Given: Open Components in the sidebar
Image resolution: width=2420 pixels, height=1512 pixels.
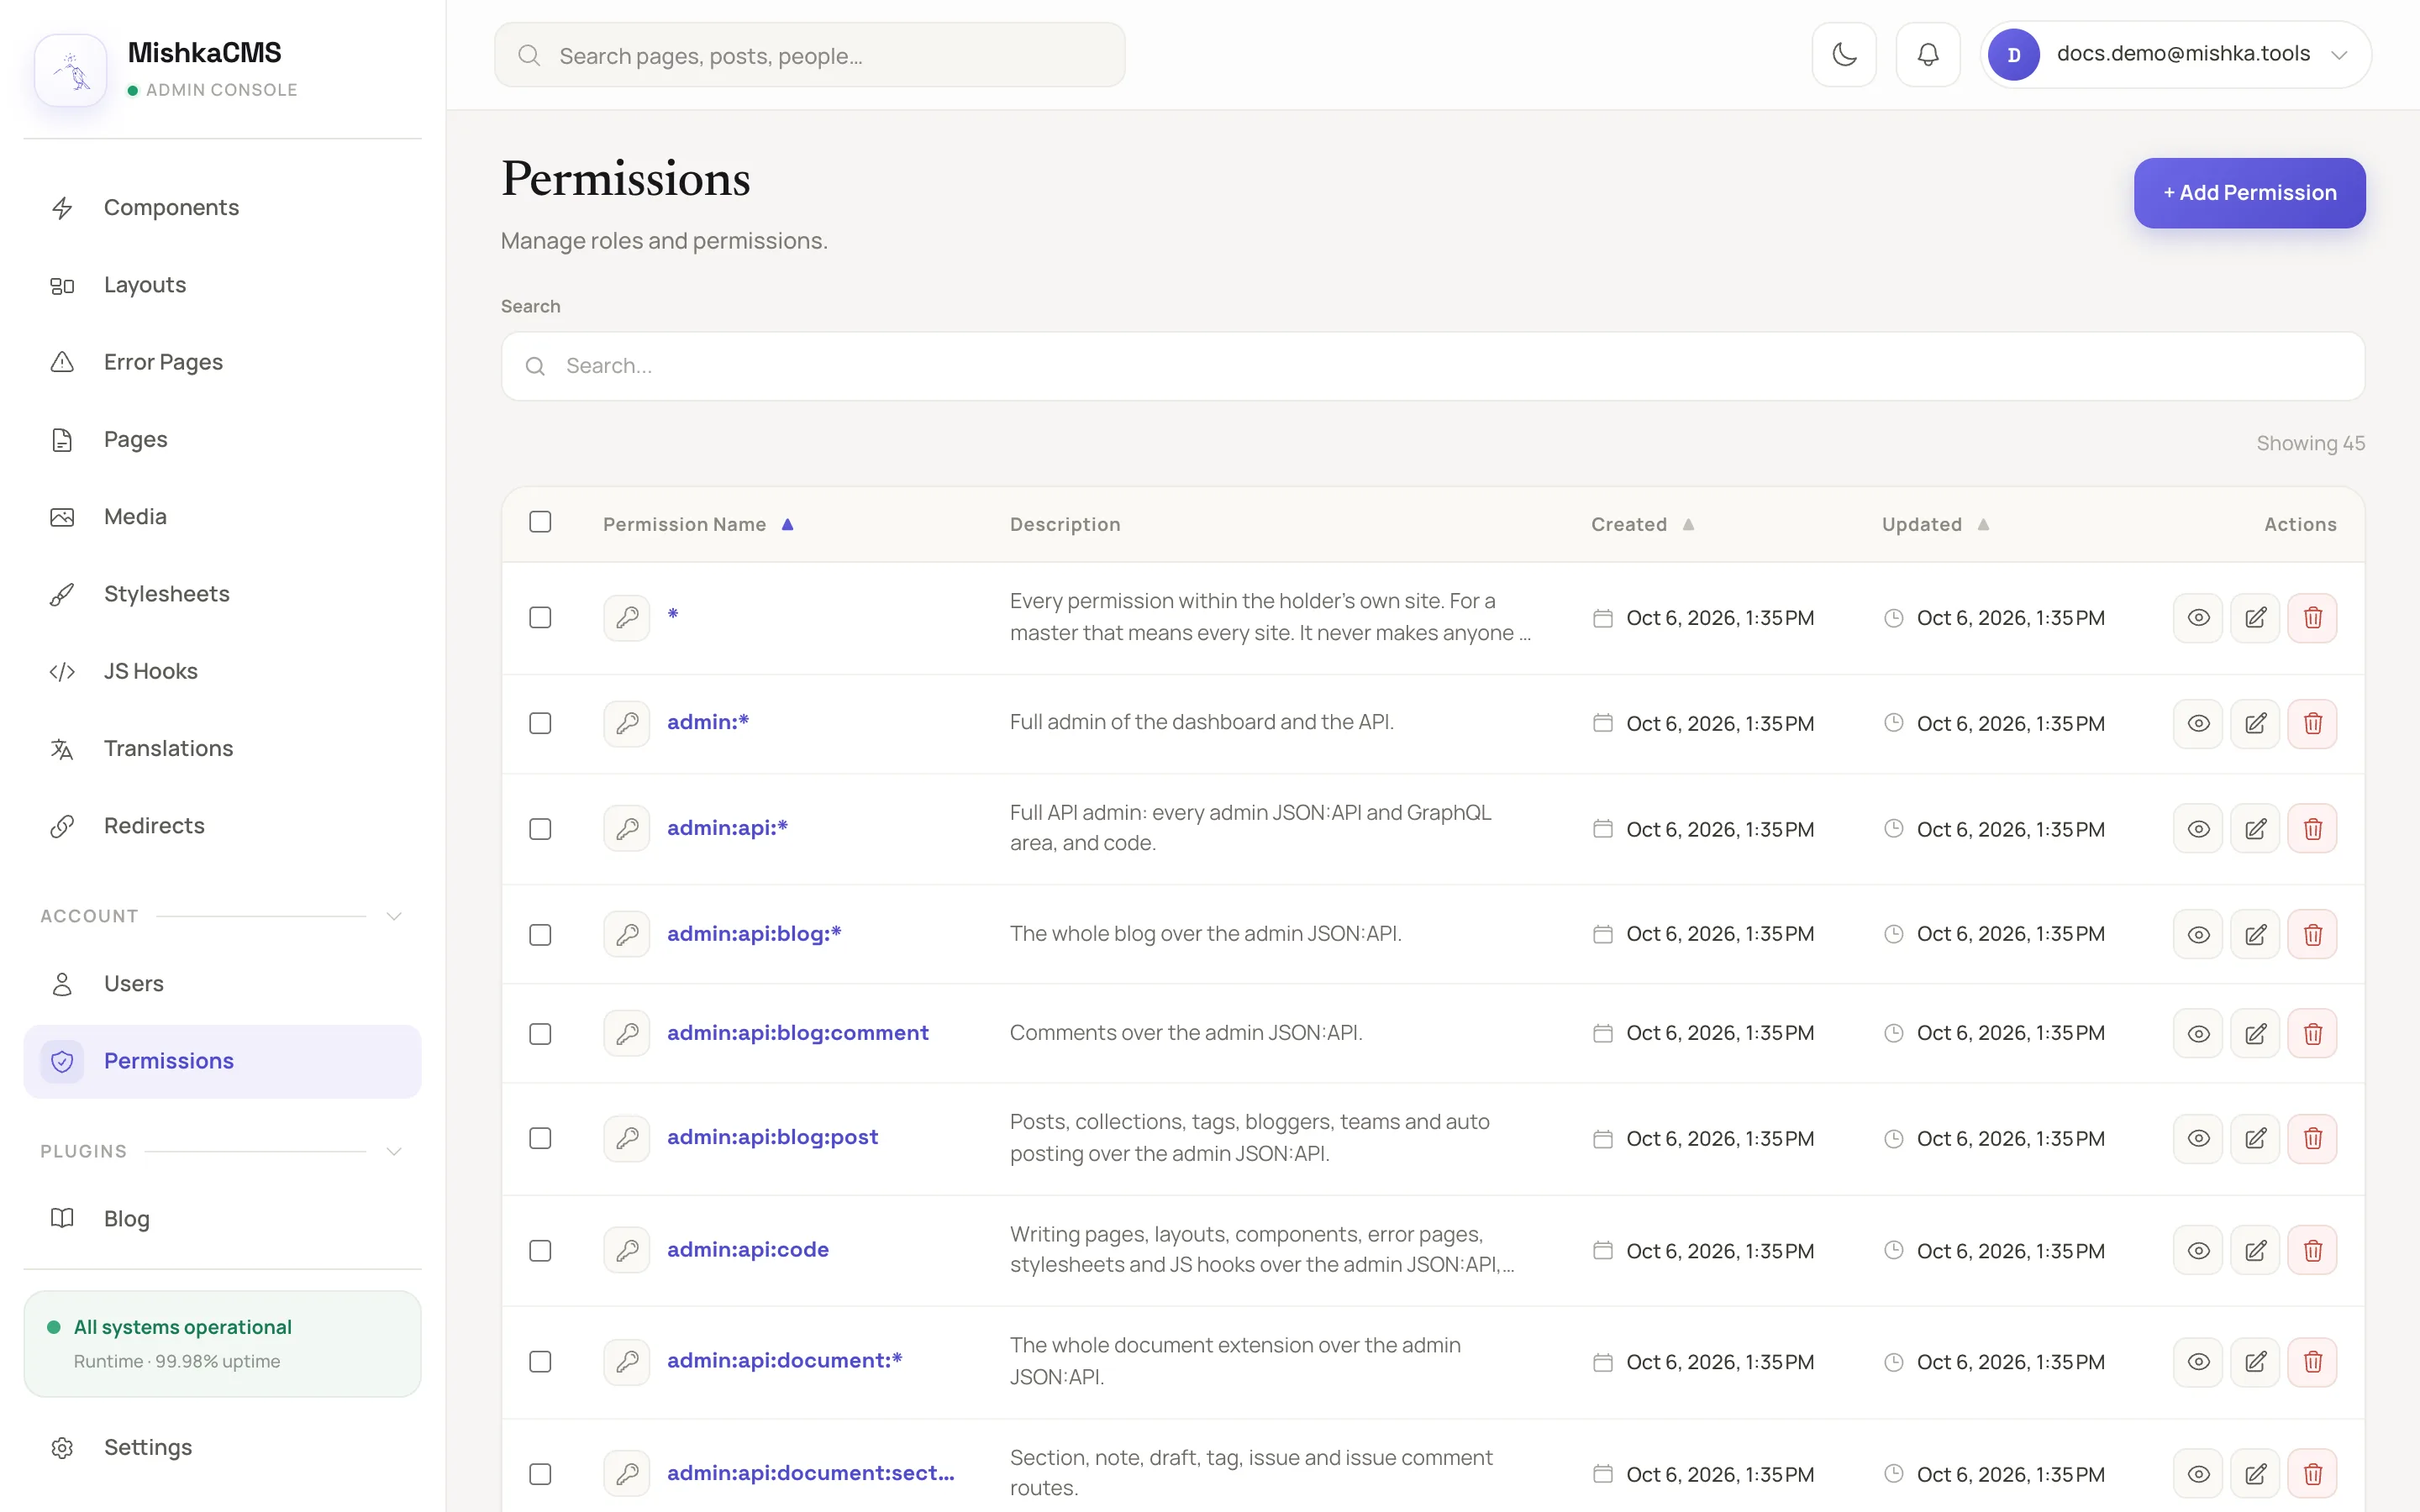Looking at the screenshot, I should pos(222,208).
